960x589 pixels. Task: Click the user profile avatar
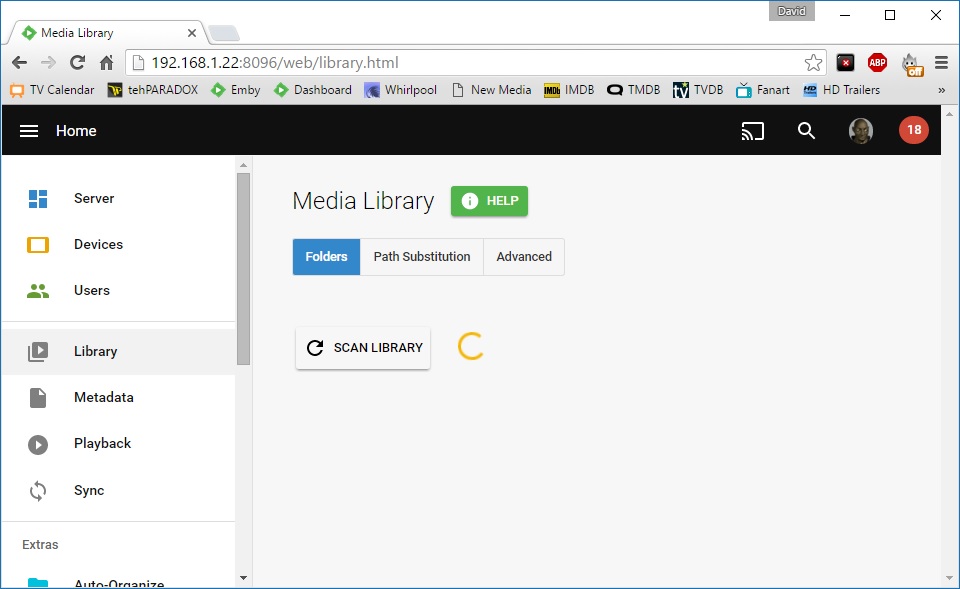[861, 130]
